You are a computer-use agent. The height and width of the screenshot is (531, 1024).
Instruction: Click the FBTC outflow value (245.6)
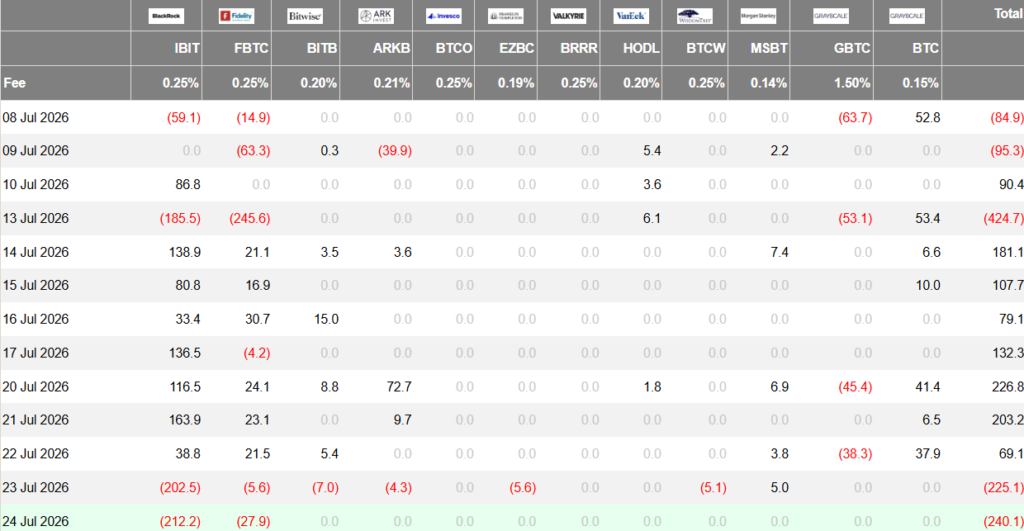click(249, 218)
